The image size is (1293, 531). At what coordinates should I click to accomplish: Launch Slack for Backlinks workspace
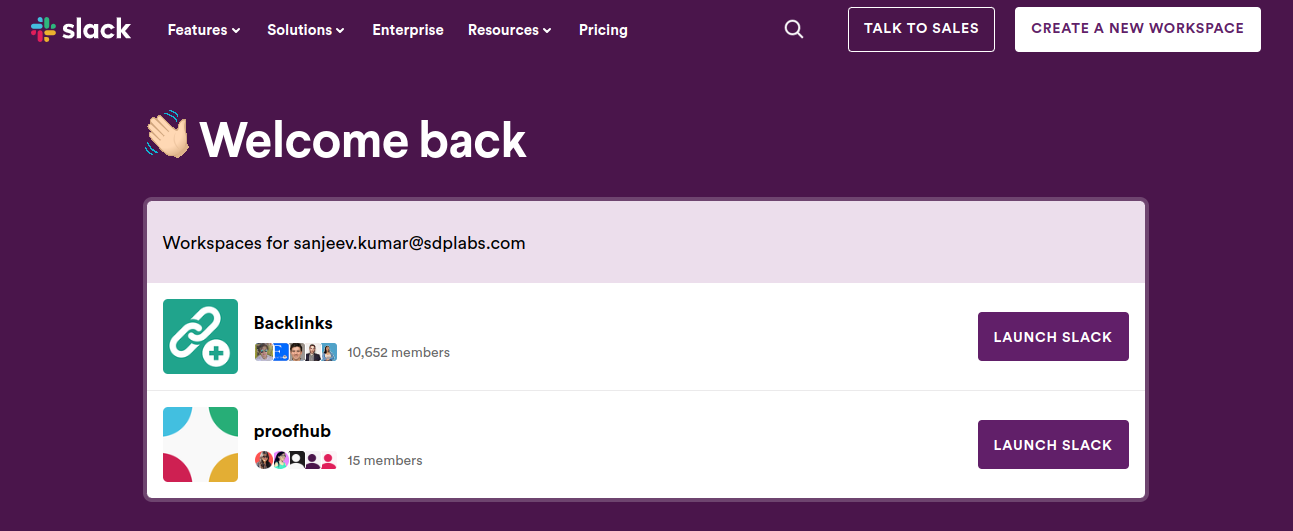click(1053, 337)
